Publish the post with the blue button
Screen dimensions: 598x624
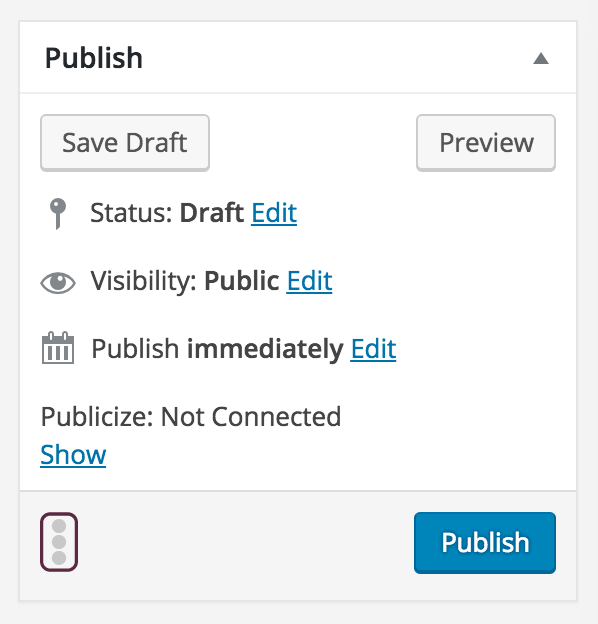[485, 543]
